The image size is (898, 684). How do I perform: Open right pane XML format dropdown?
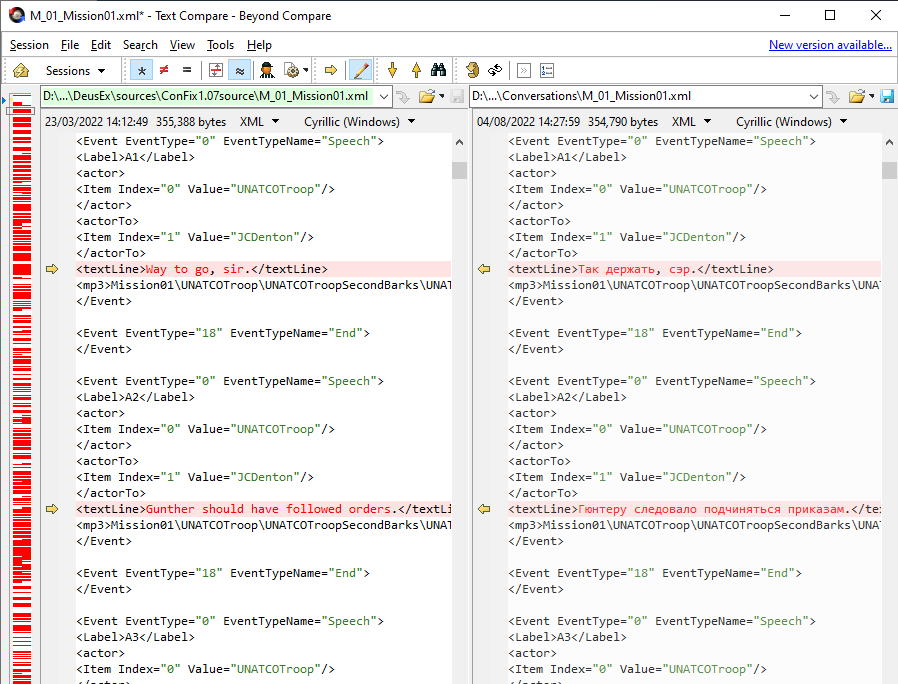tap(691, 121)
